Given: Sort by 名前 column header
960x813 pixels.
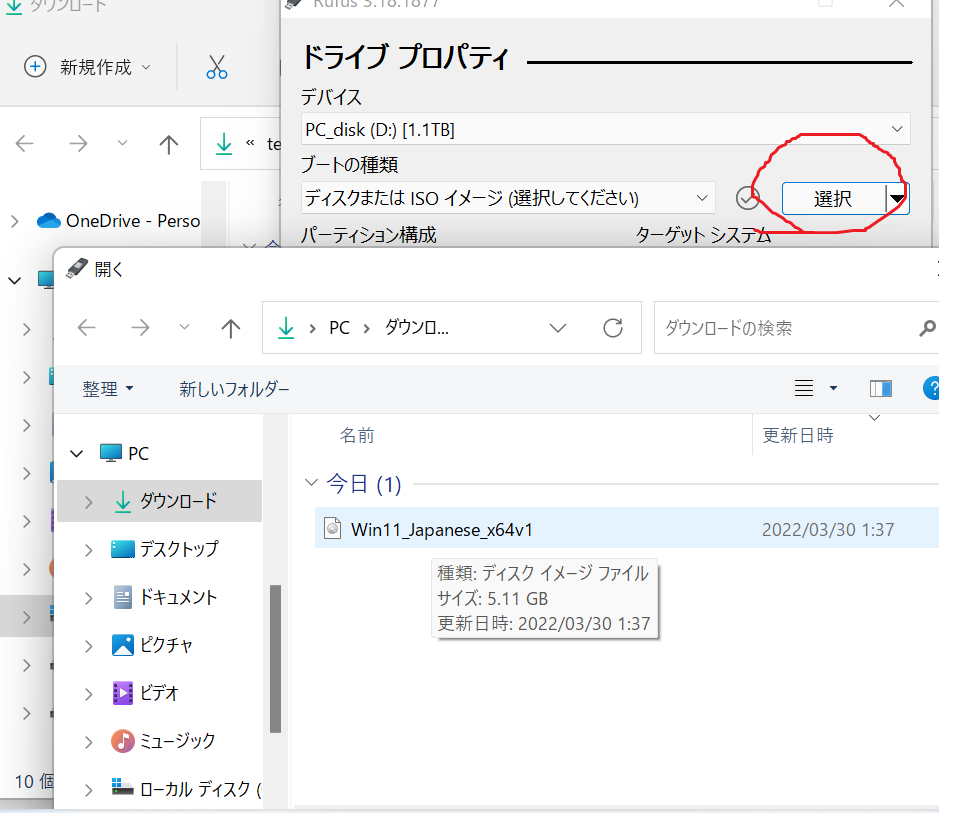Looking at the screenshot, I should (357, 435).
